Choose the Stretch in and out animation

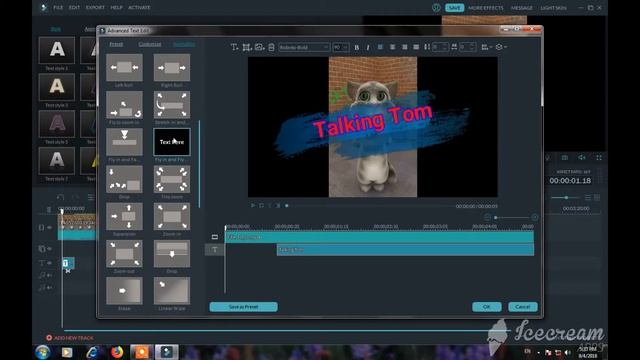[172, 104]
